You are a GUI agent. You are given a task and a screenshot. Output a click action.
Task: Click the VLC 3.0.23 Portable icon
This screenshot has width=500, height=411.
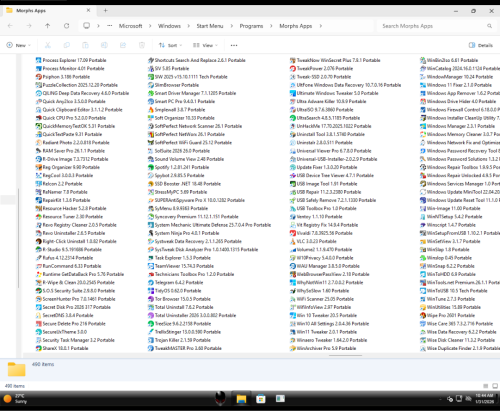tap(293, 241)
